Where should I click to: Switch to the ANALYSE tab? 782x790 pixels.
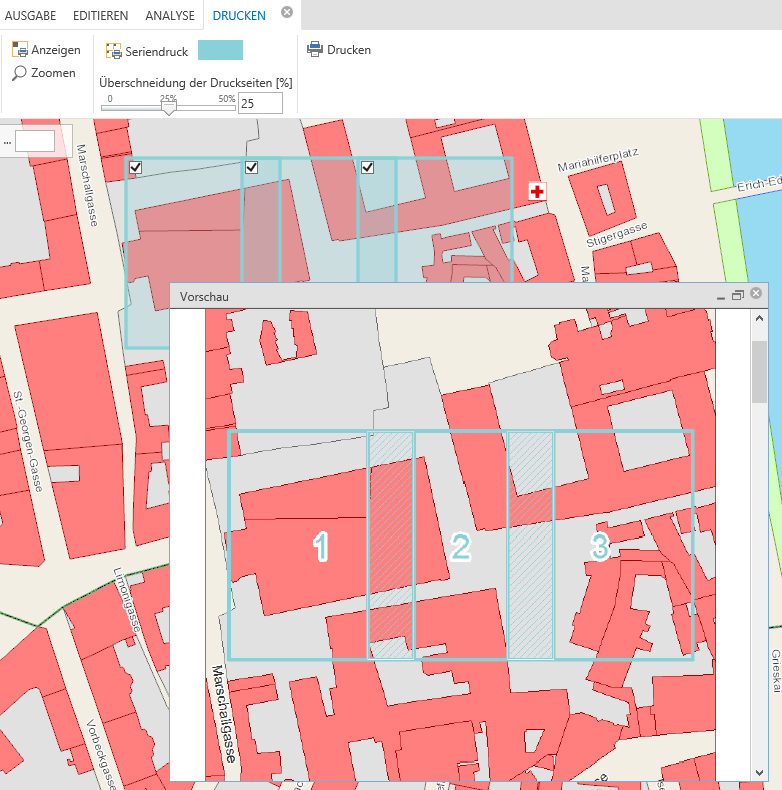pos(170,16)
